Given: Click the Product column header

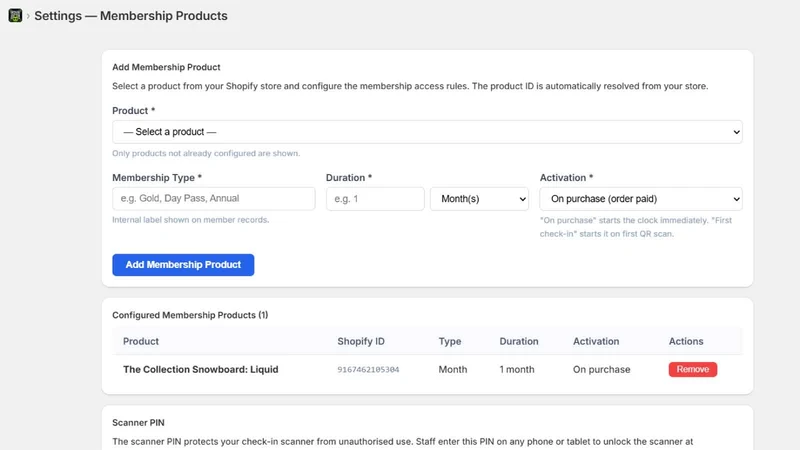Looking at the screenshot, I should tap(141, 341).
